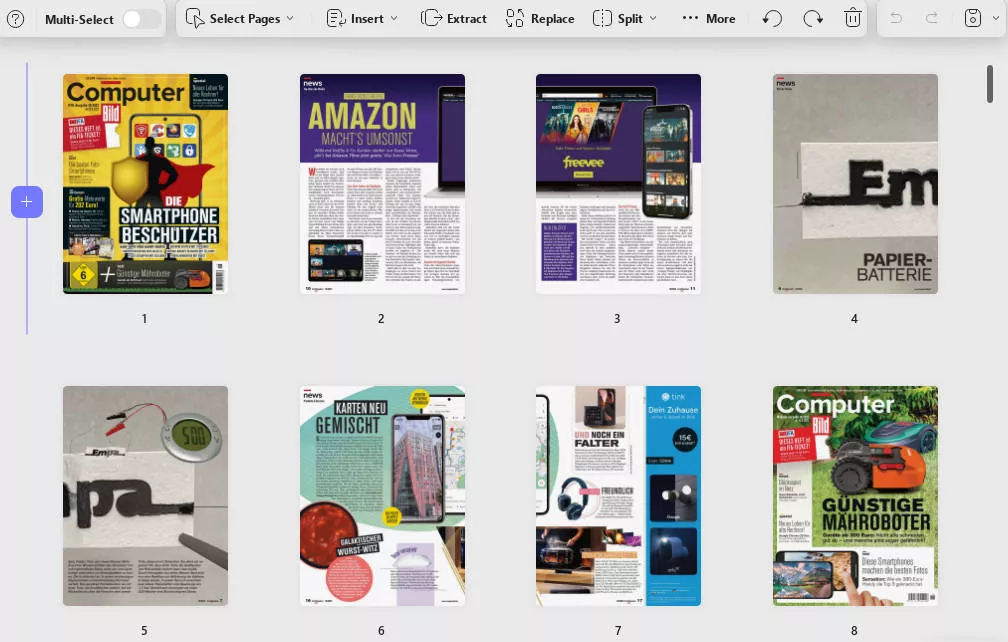Open the More options menu
1008x642 pixels.
coord(709,19)
